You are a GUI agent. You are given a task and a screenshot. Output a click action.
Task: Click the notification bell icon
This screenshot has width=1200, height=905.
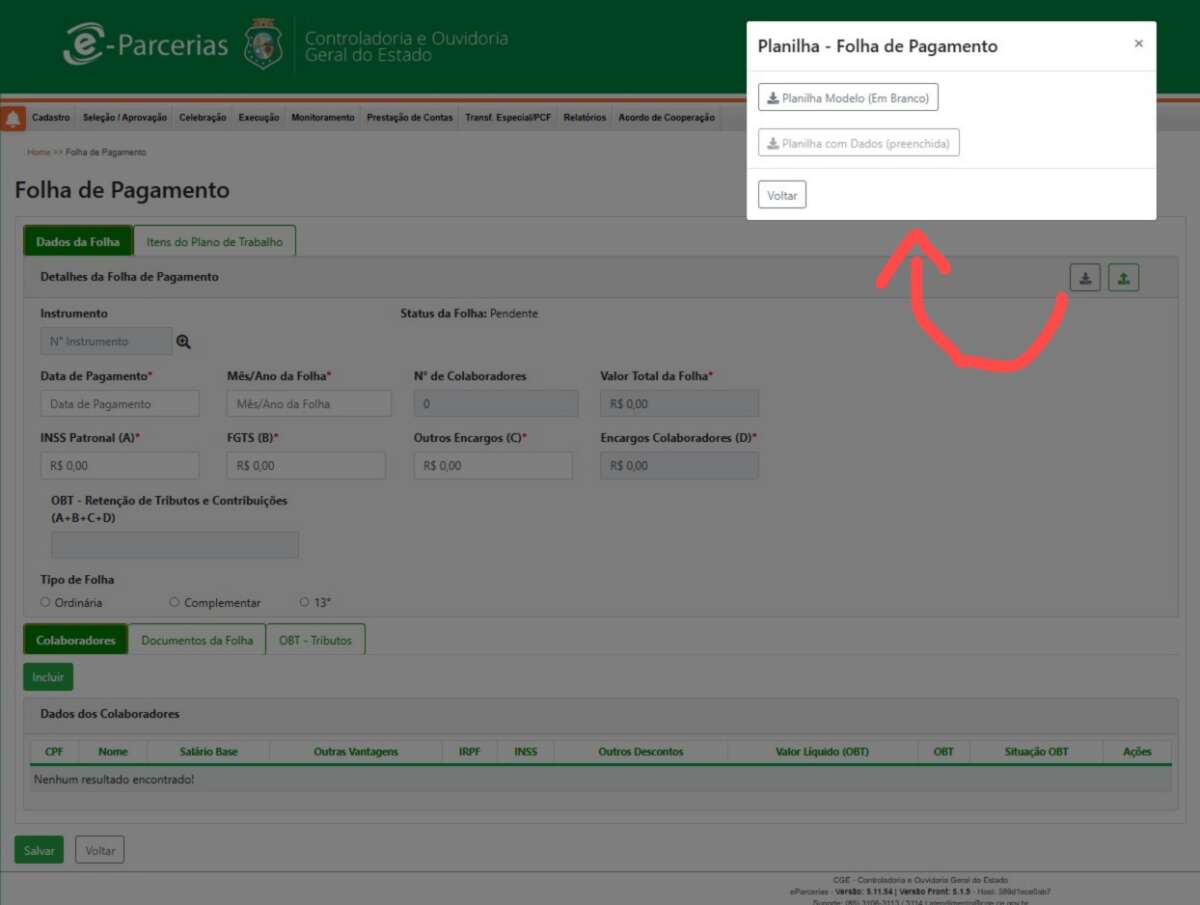13,119
